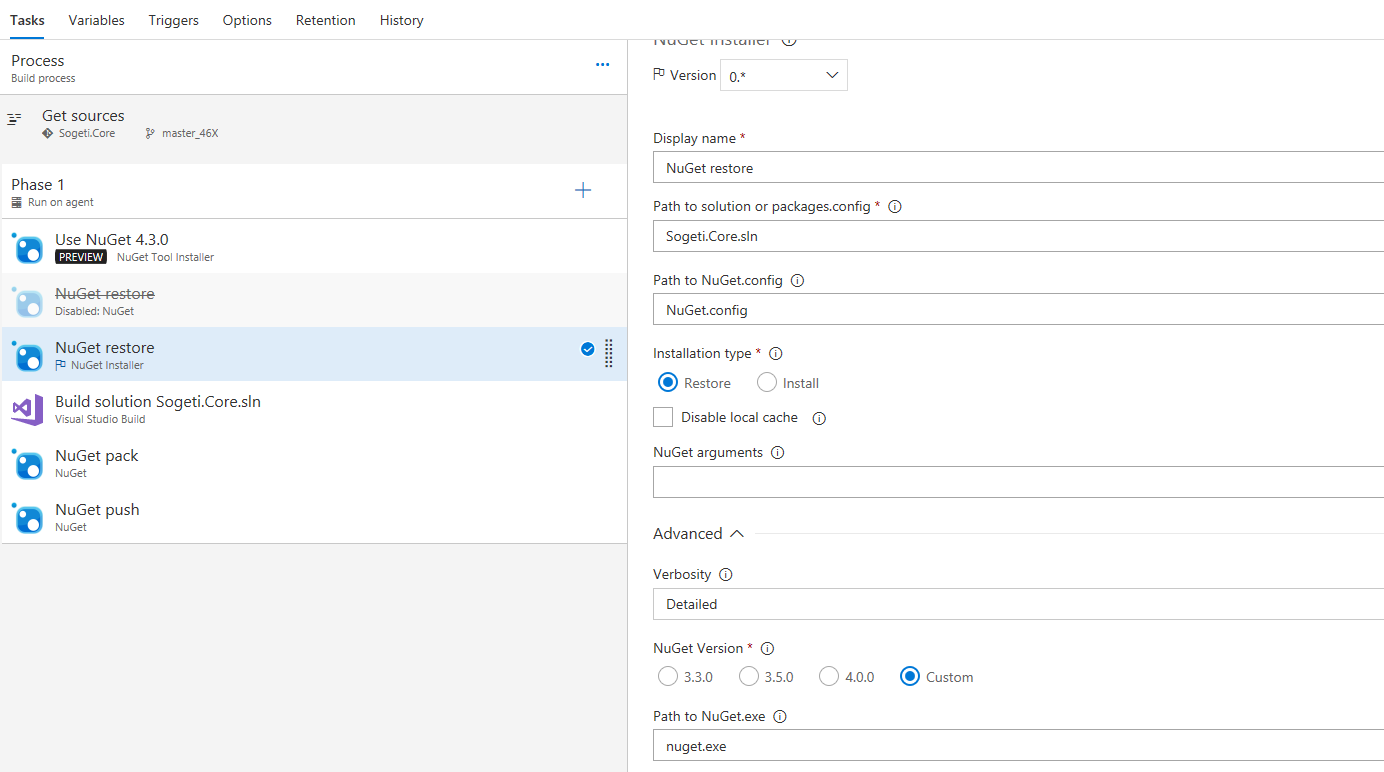This screenshot has width=1384, height=772.
Task: Open the Version dropdown showing 0.*
Action: [x=783, y=75]
